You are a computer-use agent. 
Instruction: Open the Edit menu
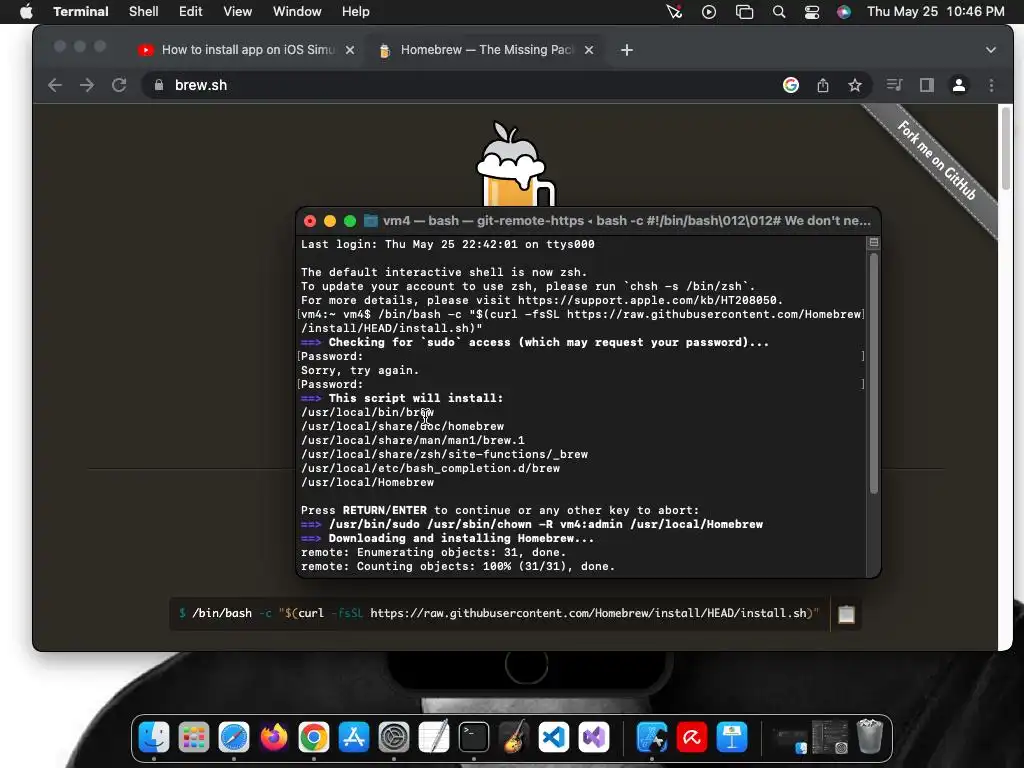(191, 11)
